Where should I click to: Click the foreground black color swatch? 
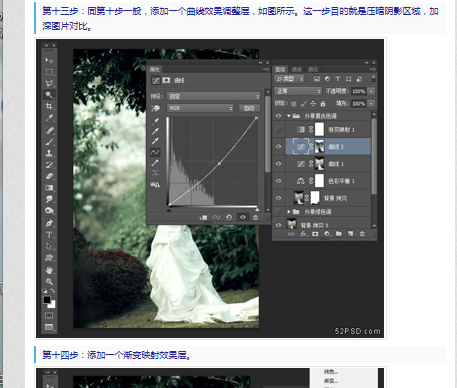pos(47,299)
